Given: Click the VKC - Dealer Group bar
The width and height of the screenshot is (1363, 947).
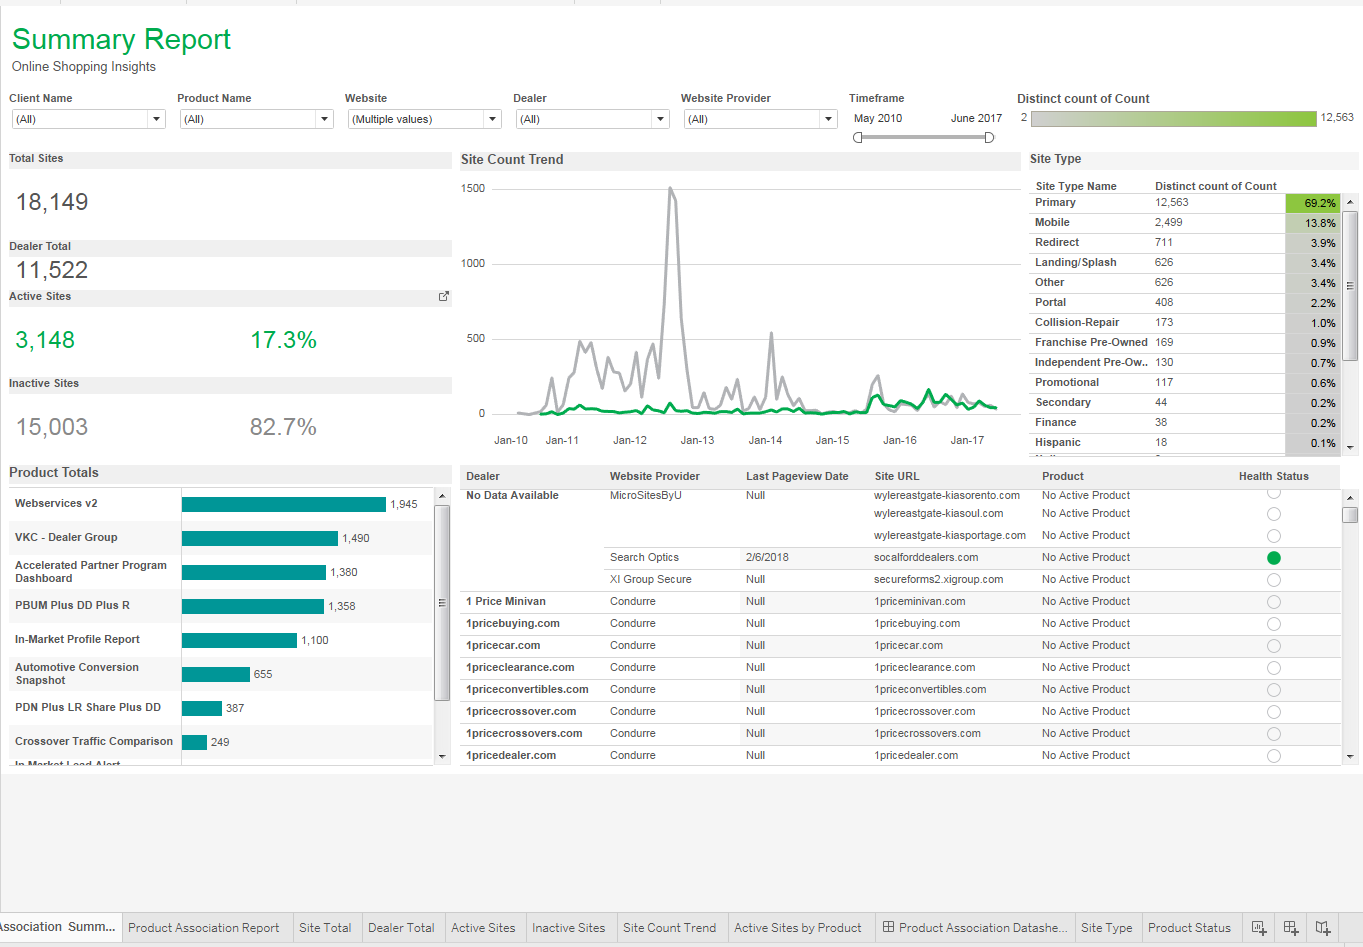Looking at the screenshot, I should 260,538.
